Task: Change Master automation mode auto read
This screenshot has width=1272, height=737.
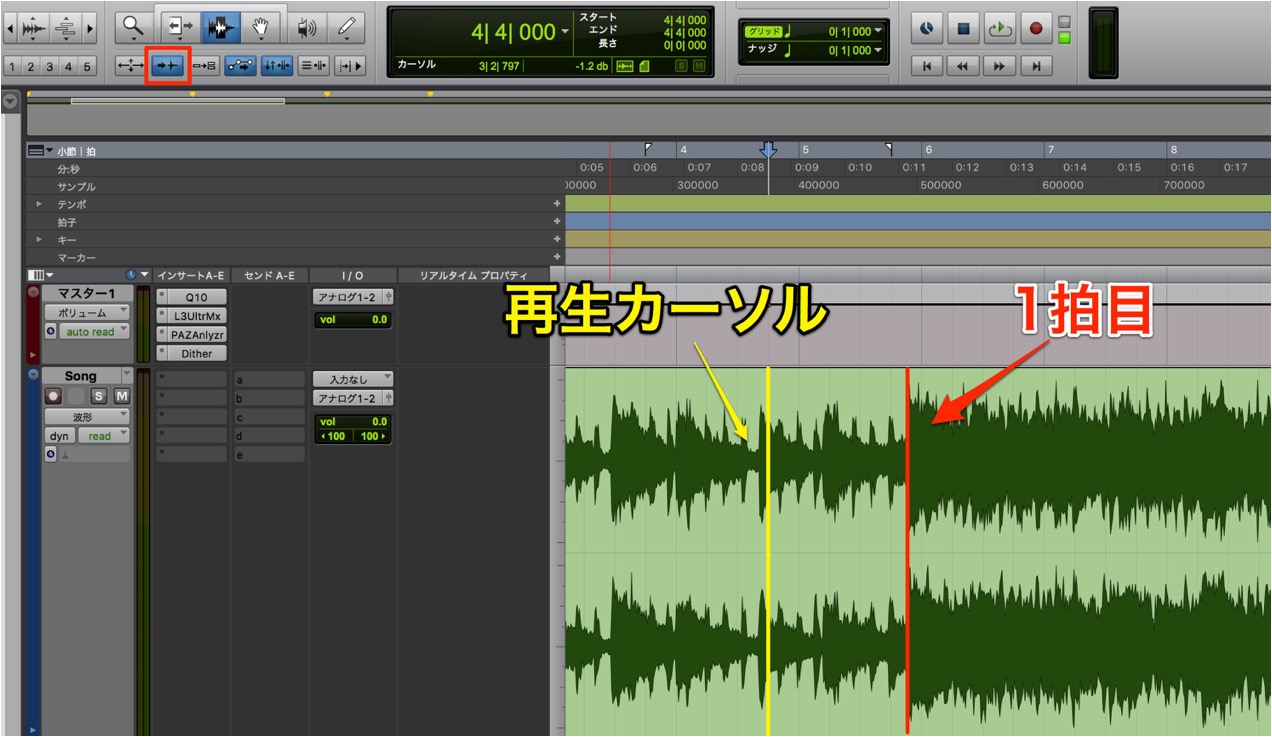Action: coord(94,332)
